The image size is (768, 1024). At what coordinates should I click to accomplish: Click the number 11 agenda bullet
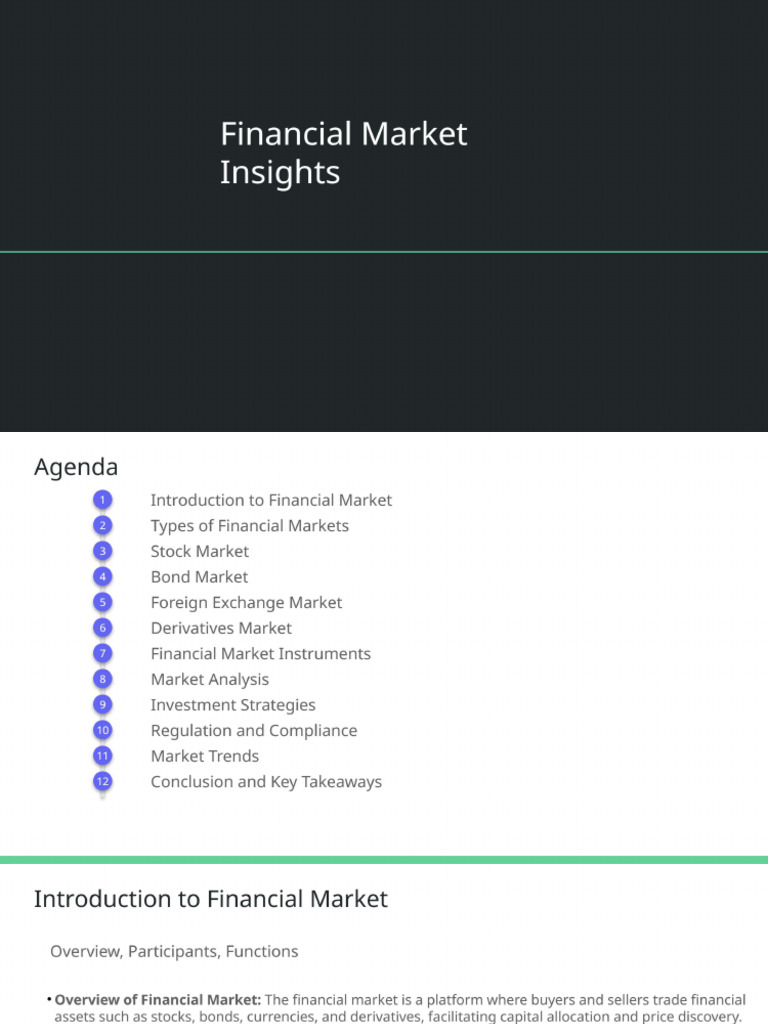pos(102,756)
